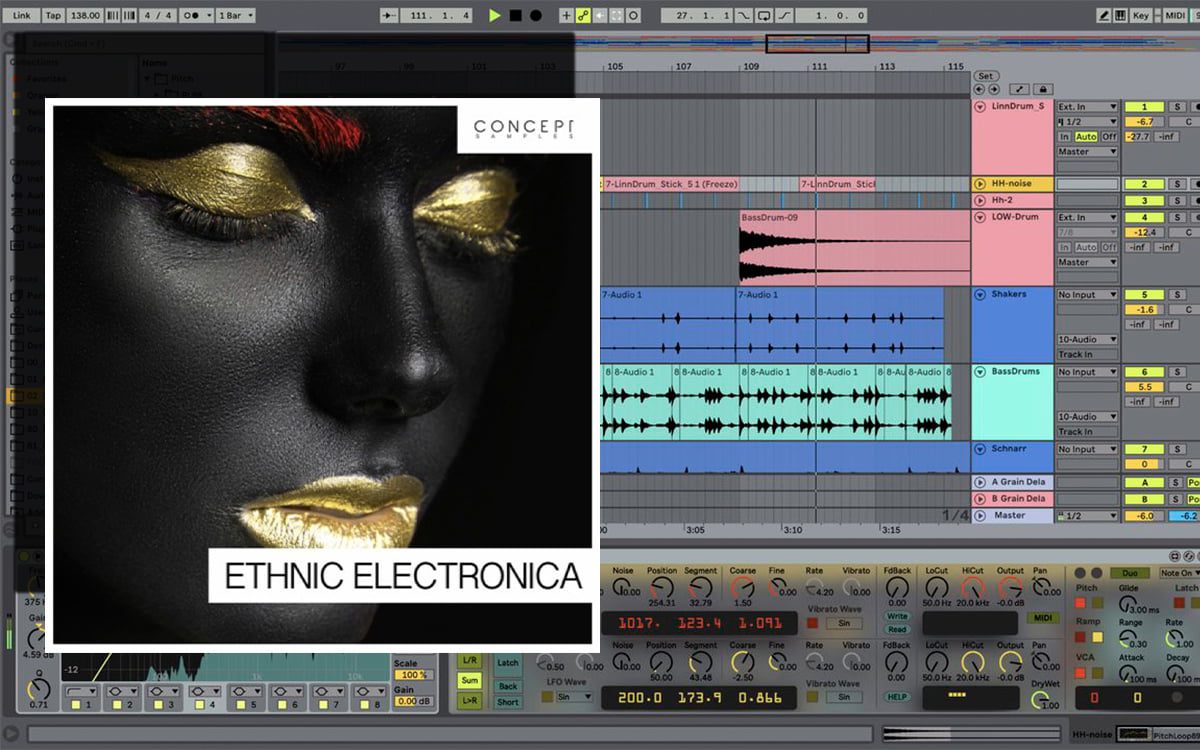This screenshot has width=1200, height=750.
Task: Select the Sum channel mode
Action: click(469, 680)
